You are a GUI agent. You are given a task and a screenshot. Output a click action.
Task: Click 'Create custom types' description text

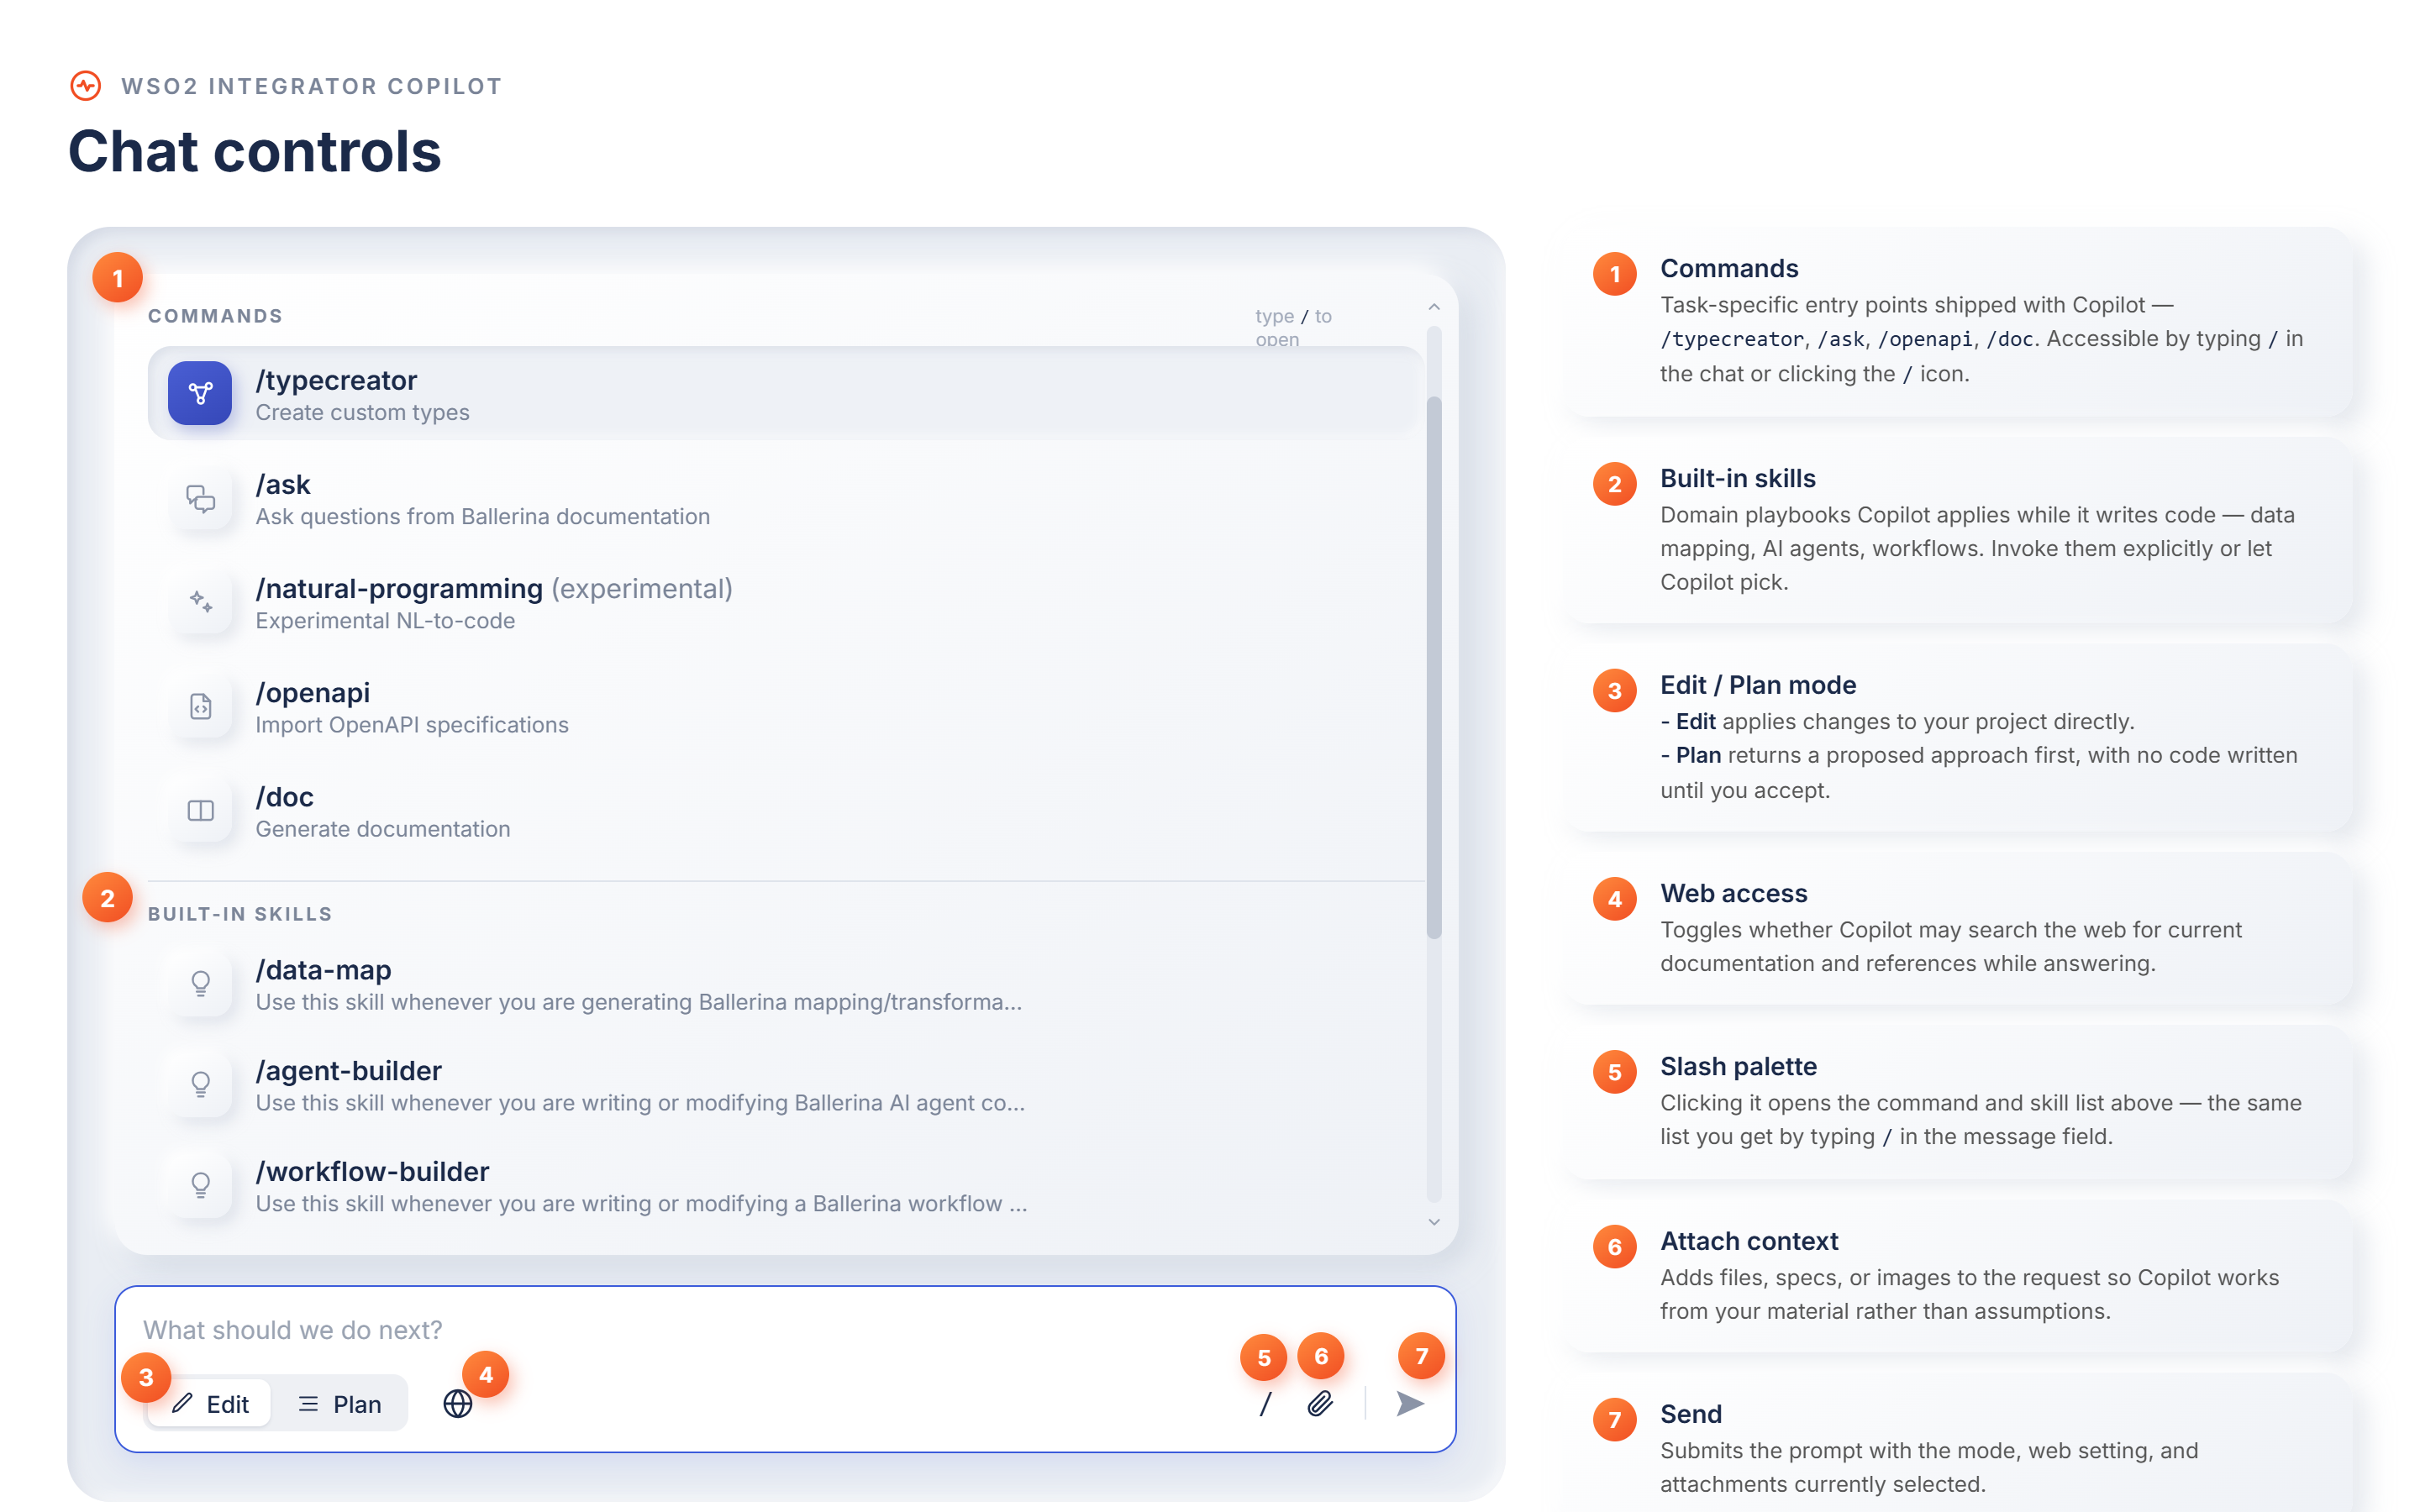tap(362, 412)
